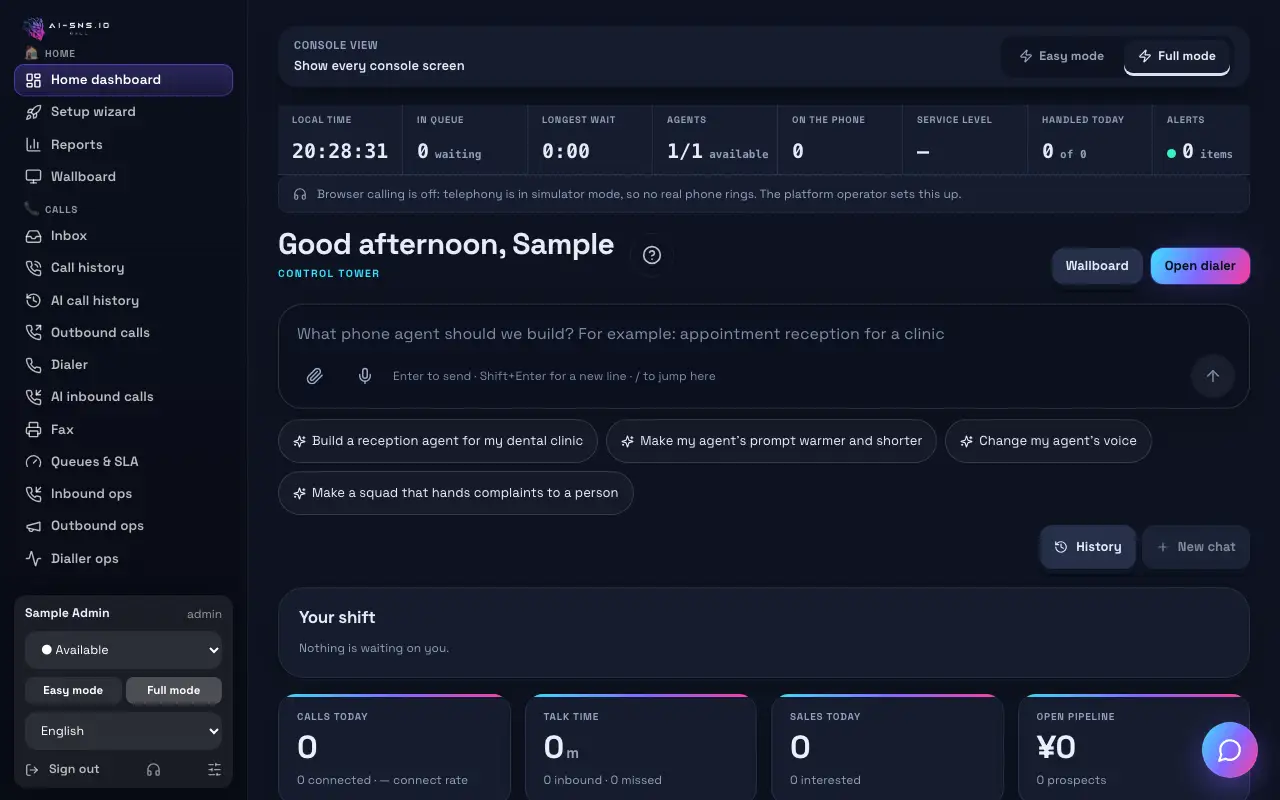
Task: Open the English language dropdown
Action: coord(124,731)
